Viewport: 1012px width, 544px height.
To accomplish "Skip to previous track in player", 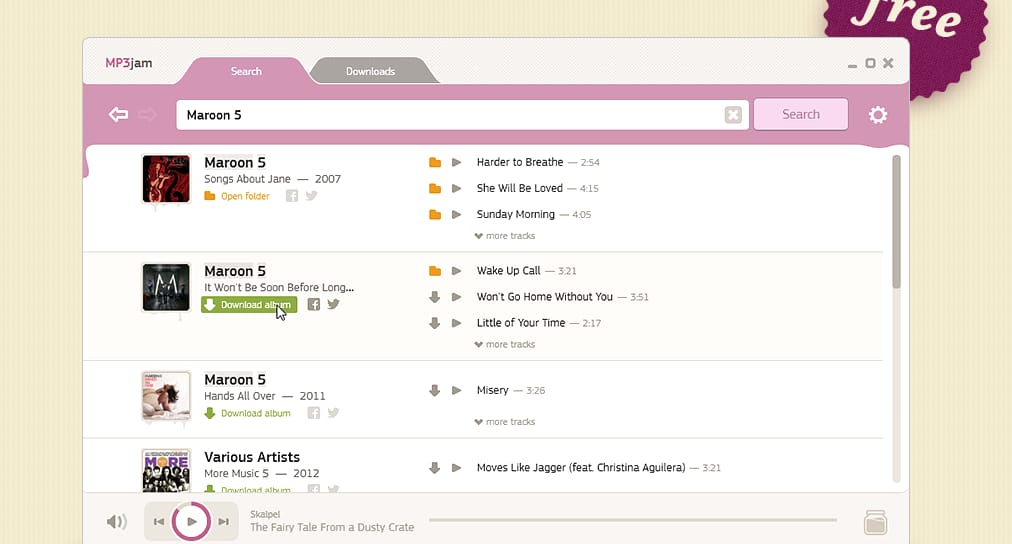I will 159,521.
